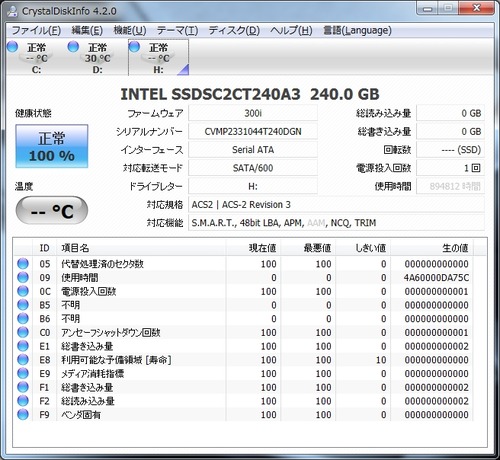Minimize the CrystalDiskInfo window
The height and width of the screenshot is (460, 500).
(427, 9)
